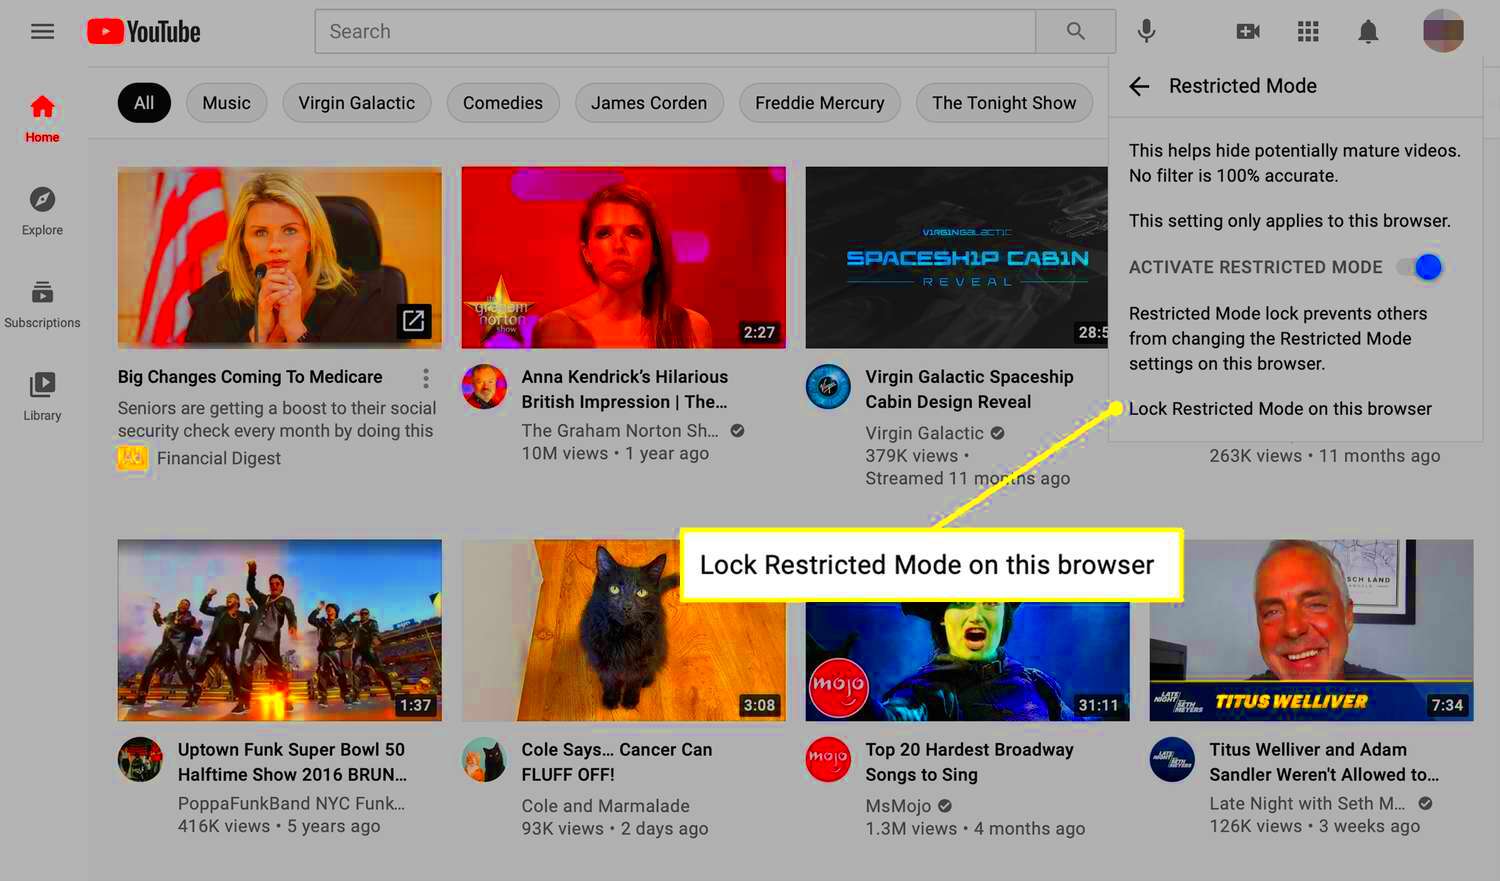
Task: Open Virgin Galactic Spaceship Cabin Design Reveal title
Action: coord(969,389)
